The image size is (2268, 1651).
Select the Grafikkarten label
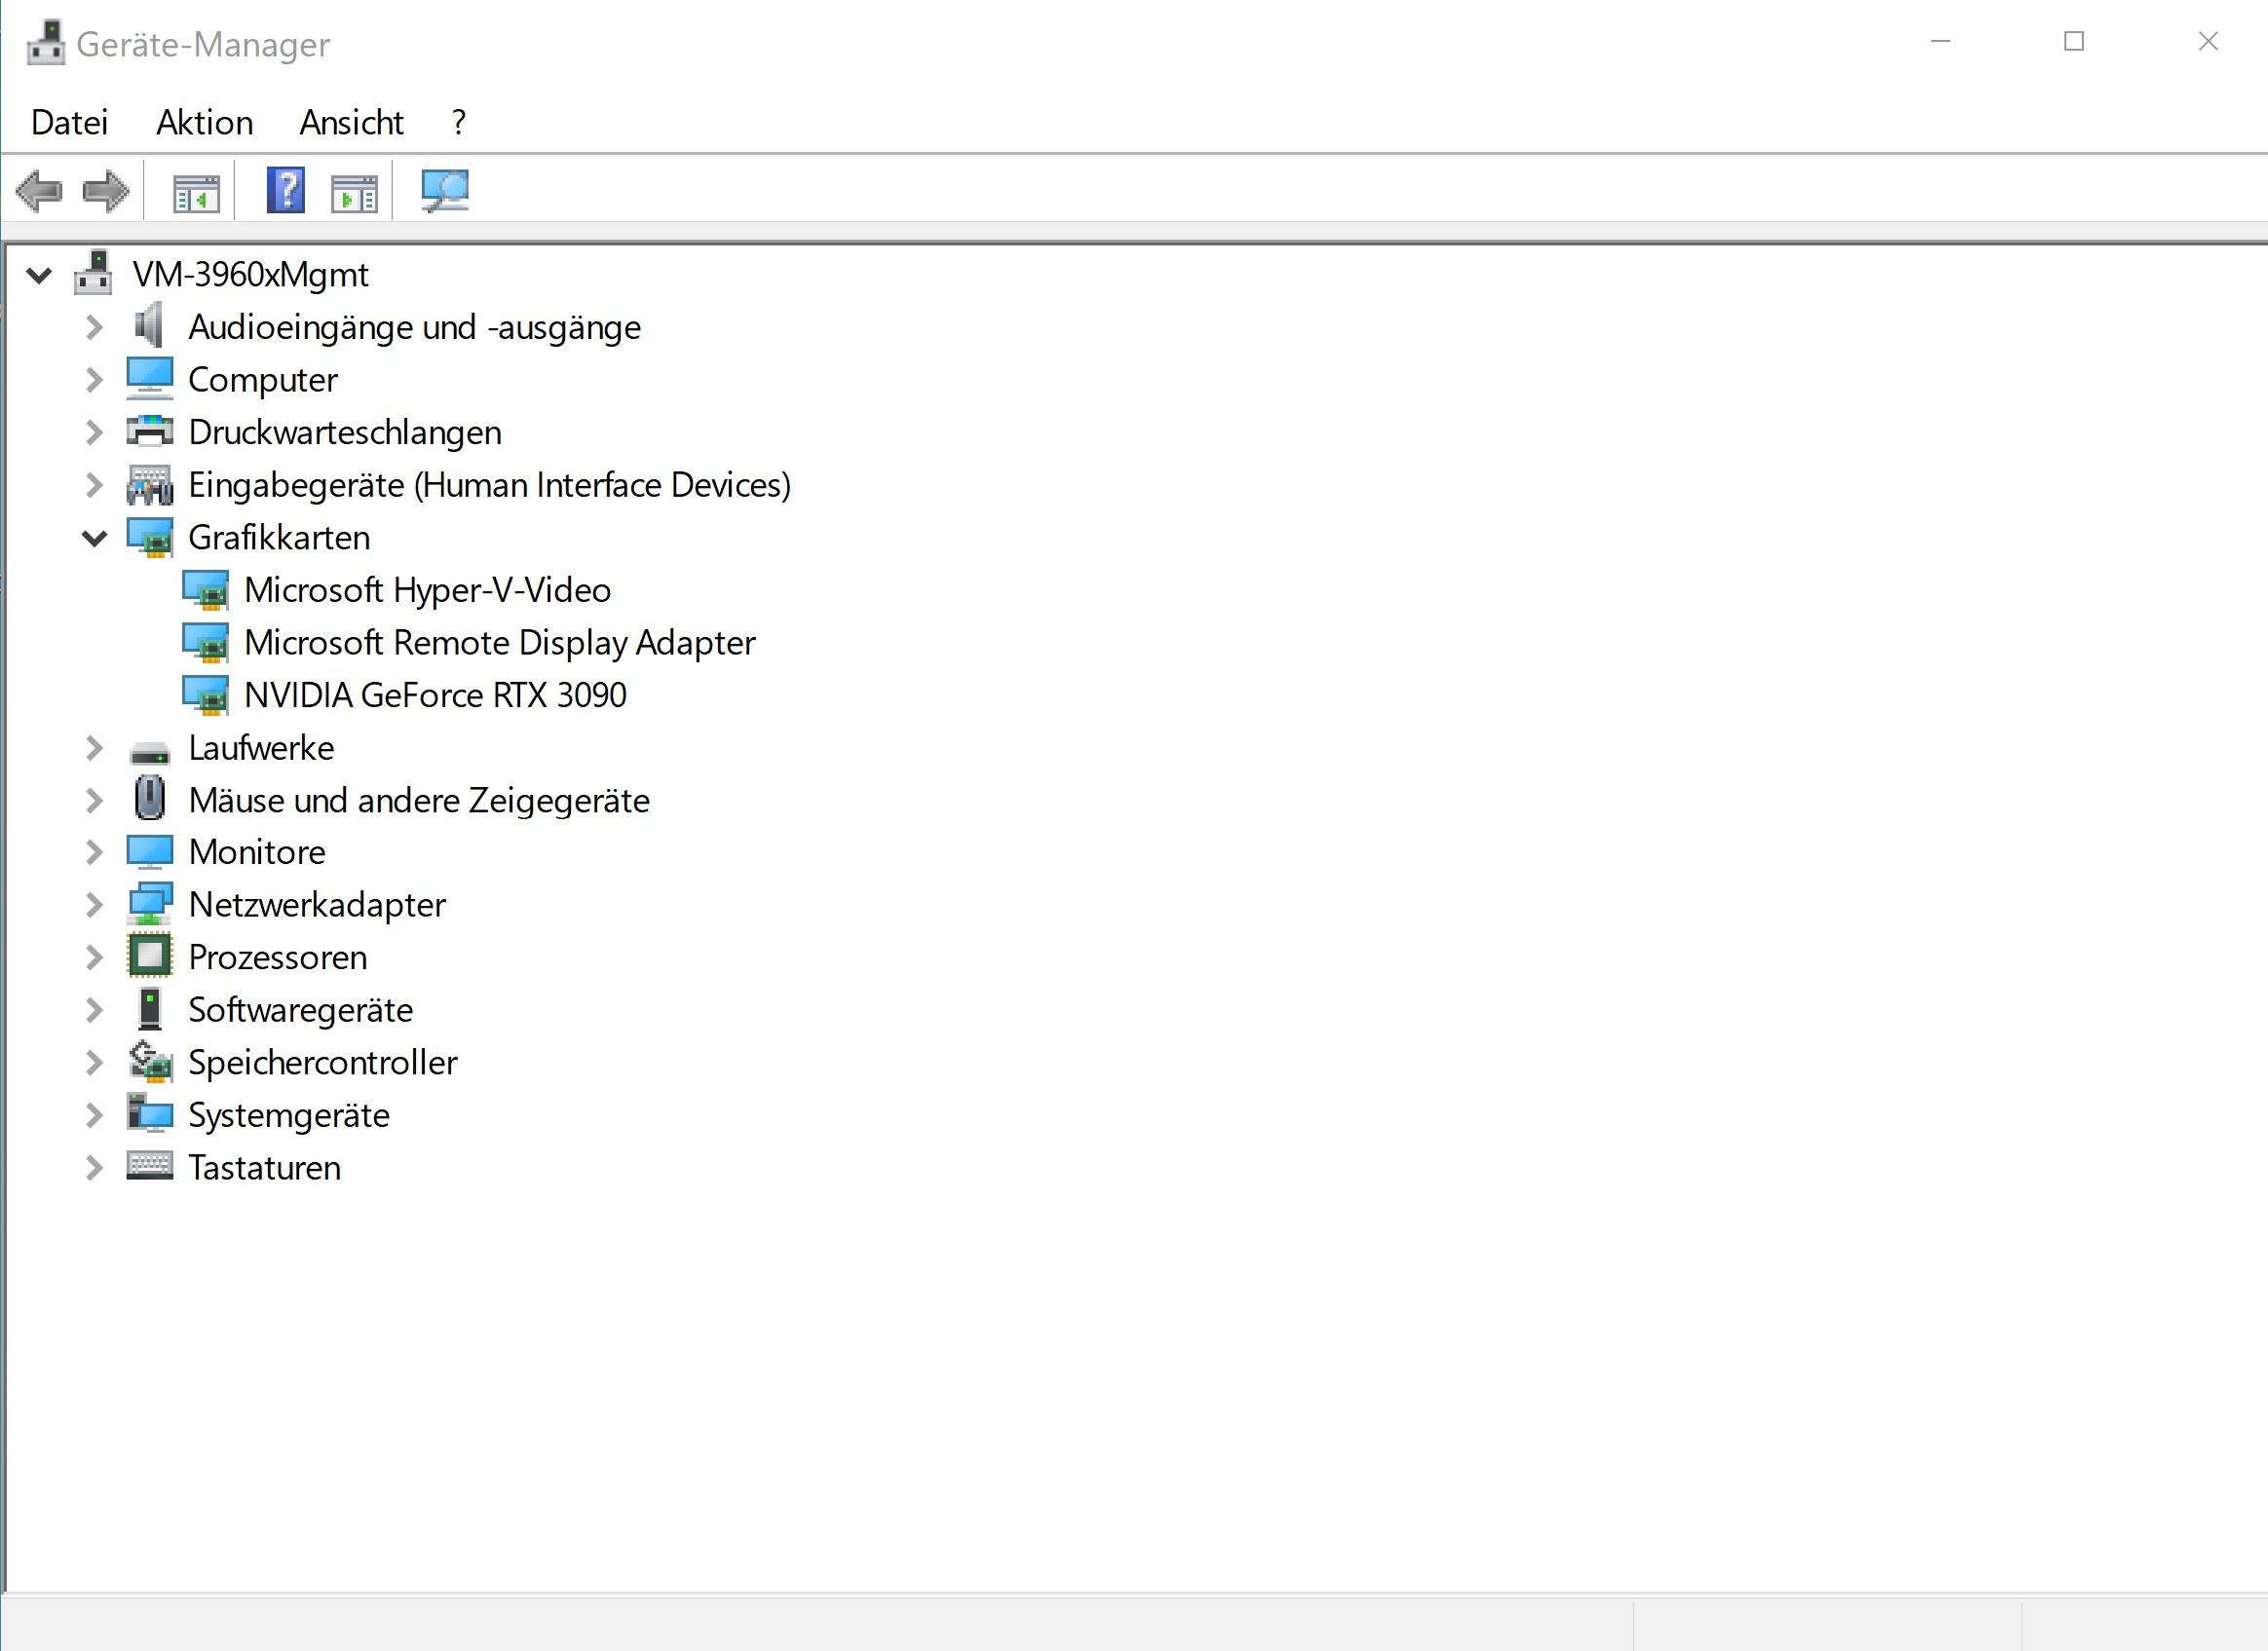coord(279,538)
